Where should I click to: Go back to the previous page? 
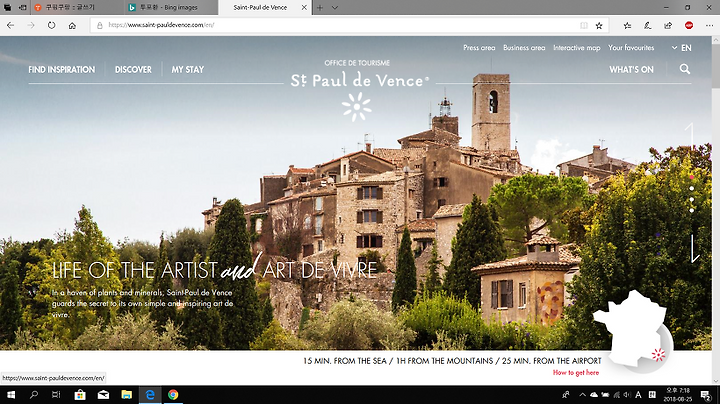click(11, 25)
